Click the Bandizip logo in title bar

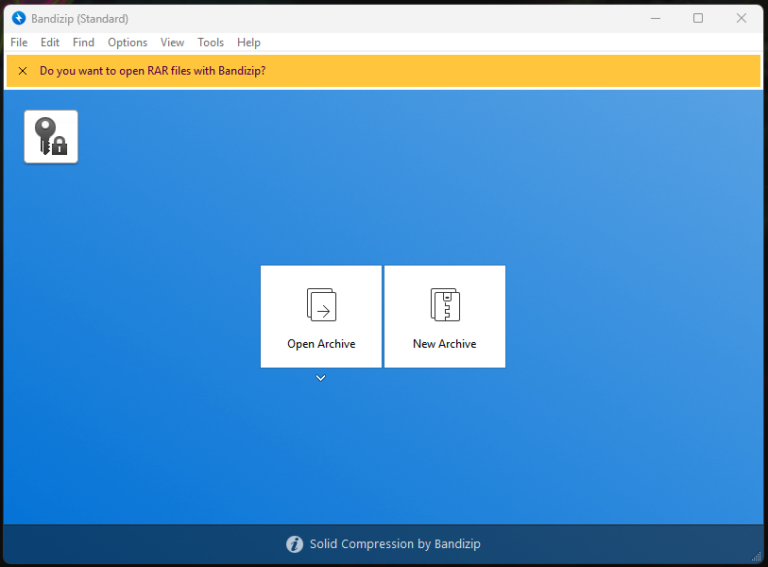(x=19, y=19)
